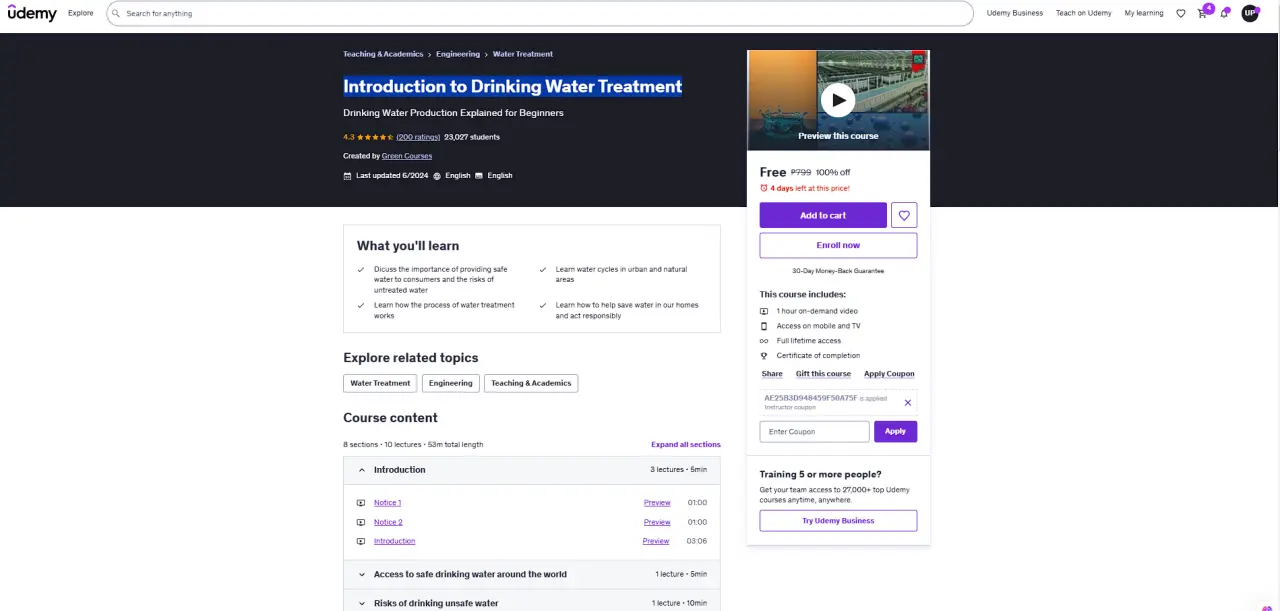This screenshot has width=1280, height=611.
Task: Select the Engineering topic tag
Action: coord(451,383)
